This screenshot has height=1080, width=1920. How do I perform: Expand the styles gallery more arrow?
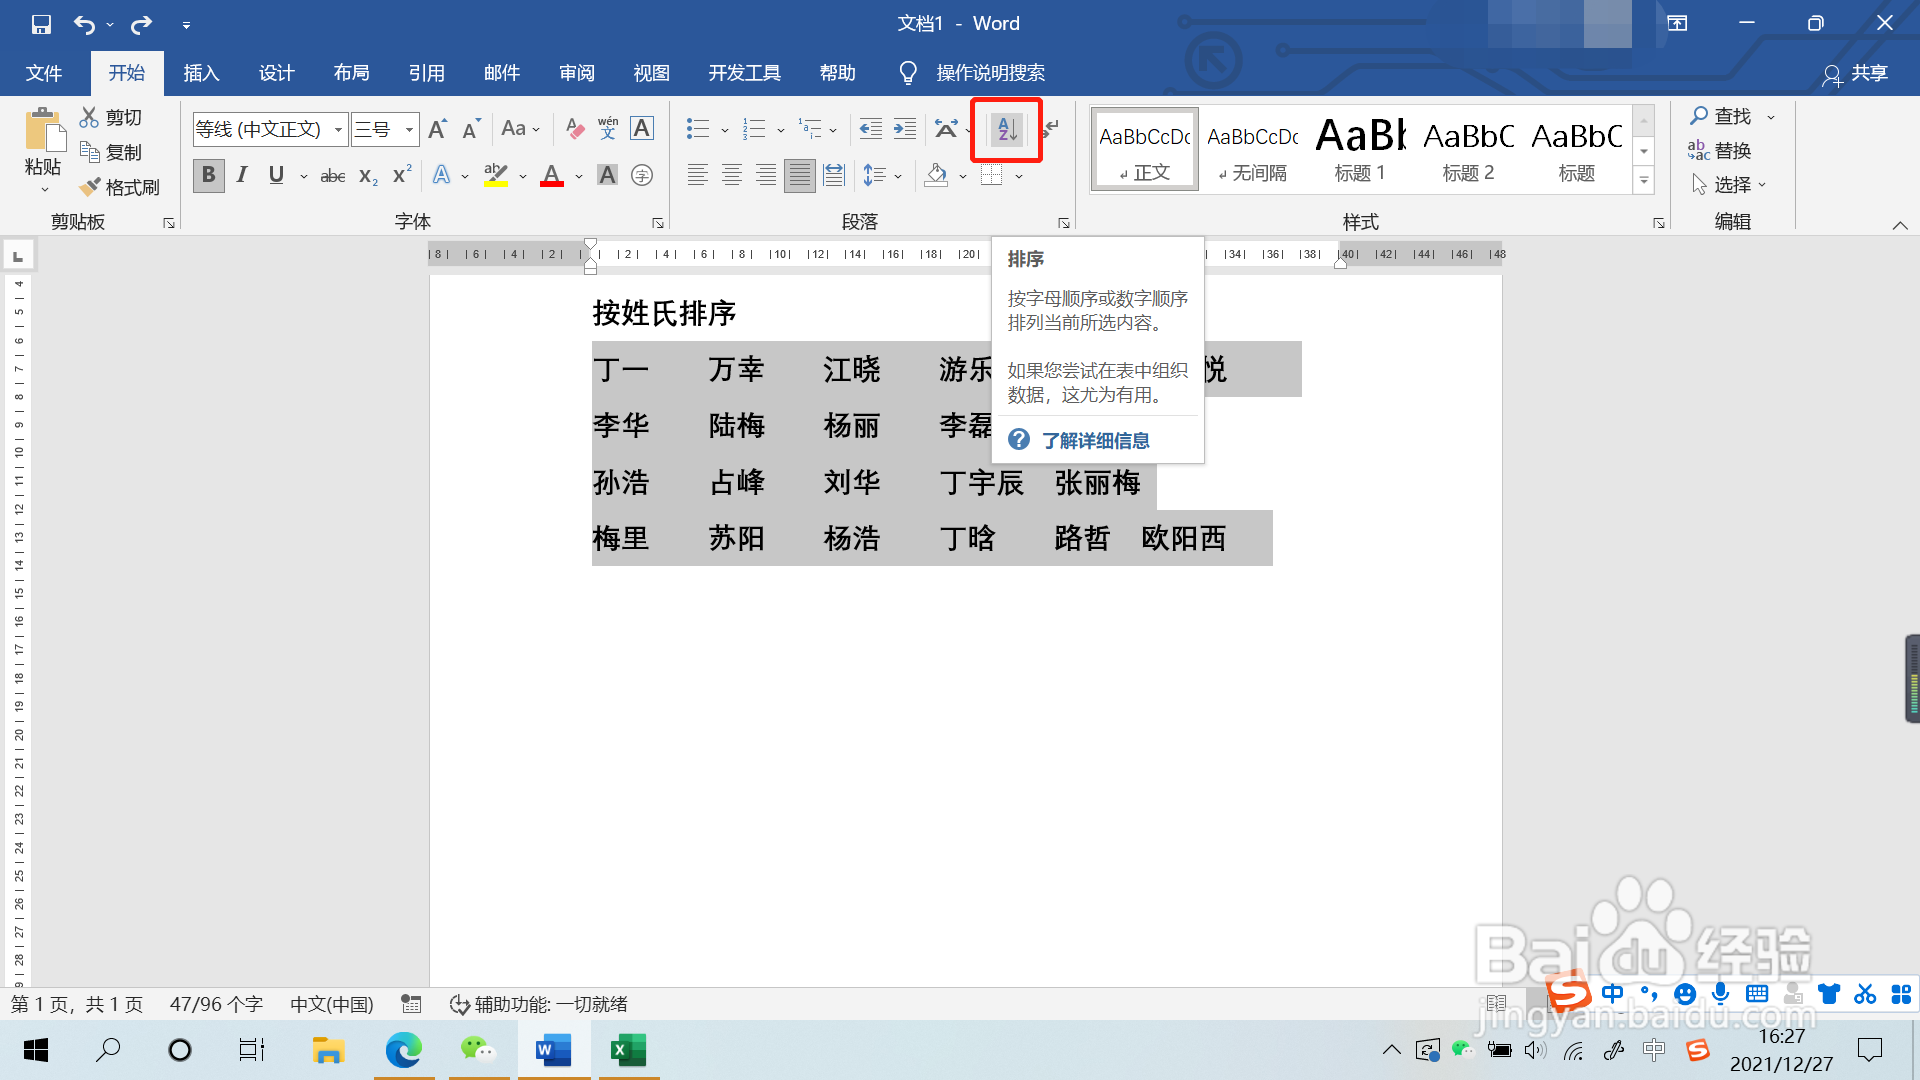coord(1643,181)
